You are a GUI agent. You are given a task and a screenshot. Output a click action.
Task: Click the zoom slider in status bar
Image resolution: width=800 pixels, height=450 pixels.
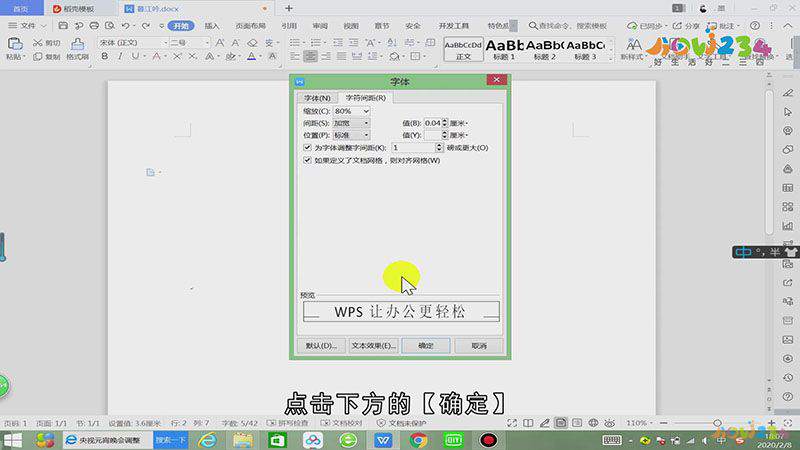tap(717, 423)
